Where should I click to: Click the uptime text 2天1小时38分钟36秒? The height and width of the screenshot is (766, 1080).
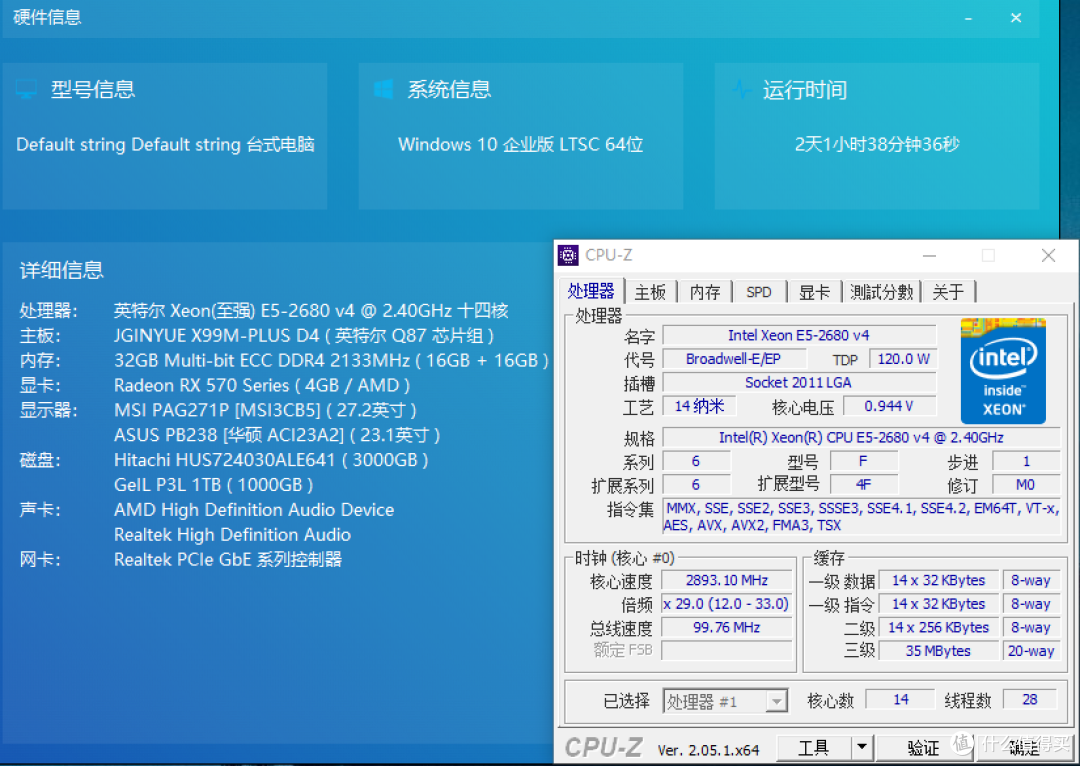(877, 145)
